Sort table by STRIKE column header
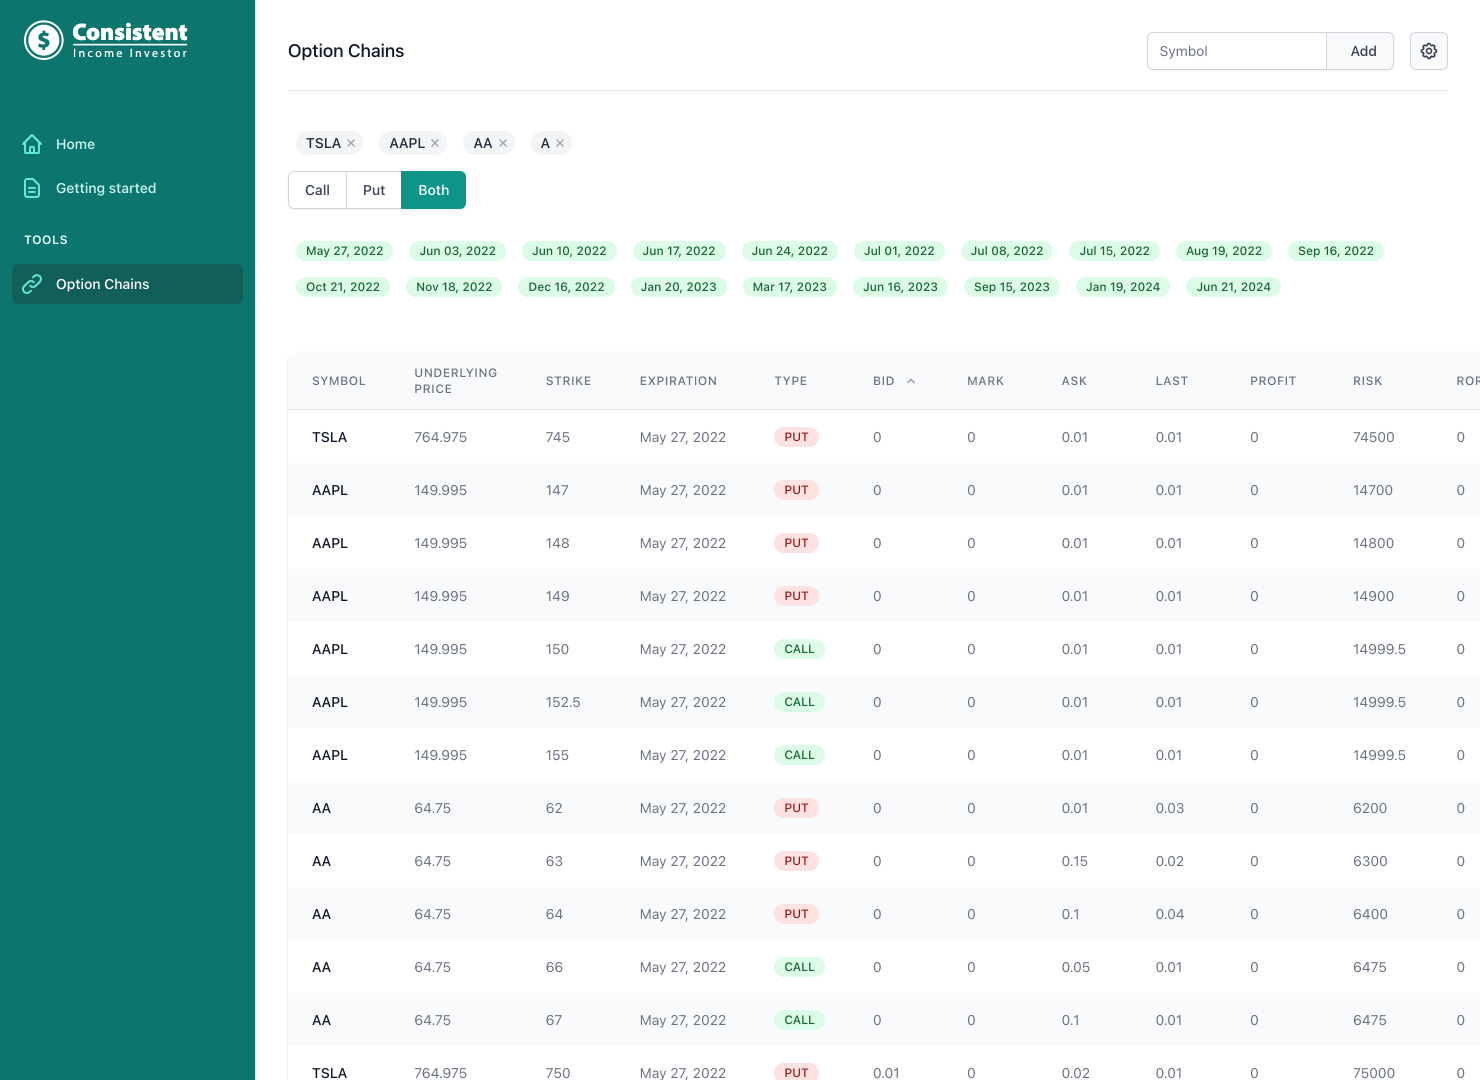The image size is (1480, 1080). point(568,381)
